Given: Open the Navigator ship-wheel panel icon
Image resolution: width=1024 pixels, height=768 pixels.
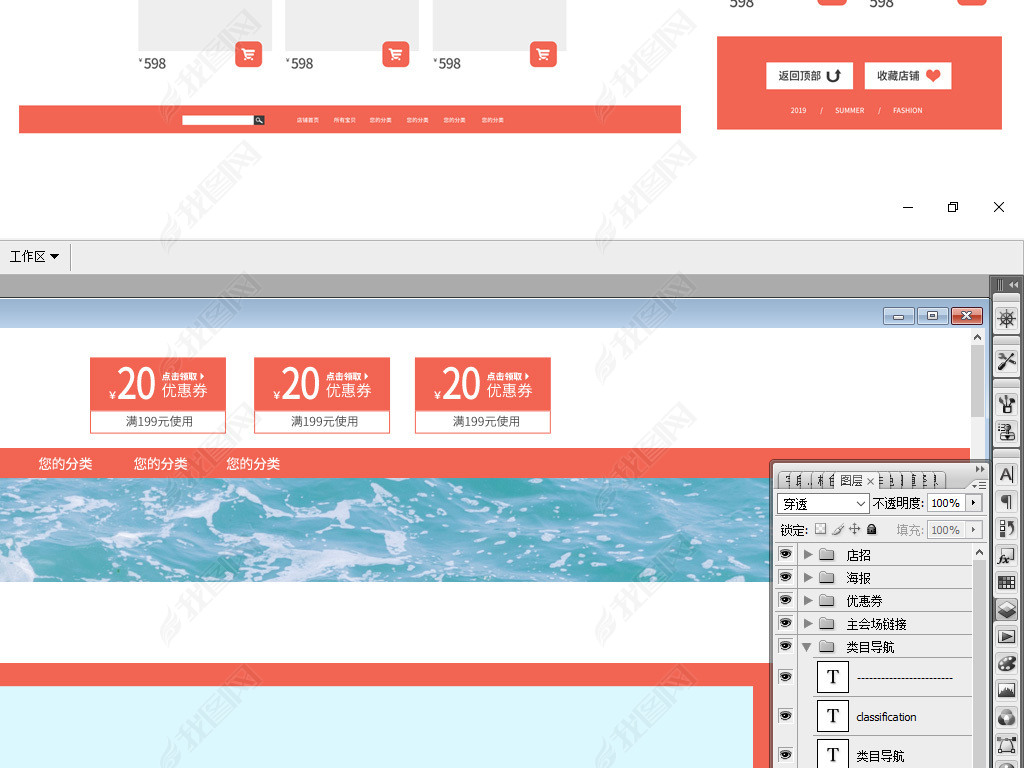Looking at the screenshot, I should tap(1006, 318).
